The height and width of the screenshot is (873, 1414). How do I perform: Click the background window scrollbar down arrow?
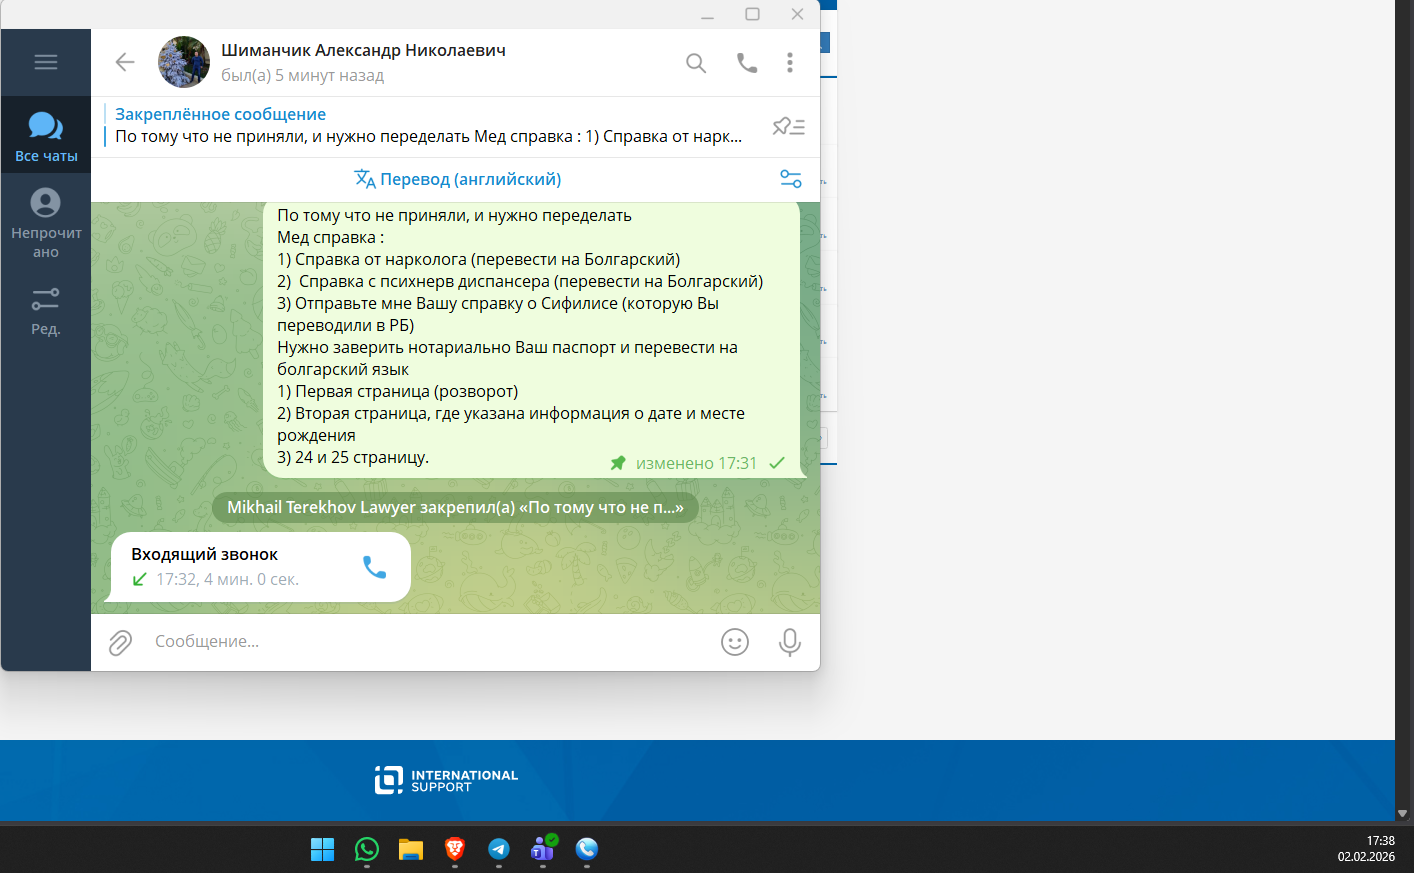pyautogui.click(x=1403, y=814)
